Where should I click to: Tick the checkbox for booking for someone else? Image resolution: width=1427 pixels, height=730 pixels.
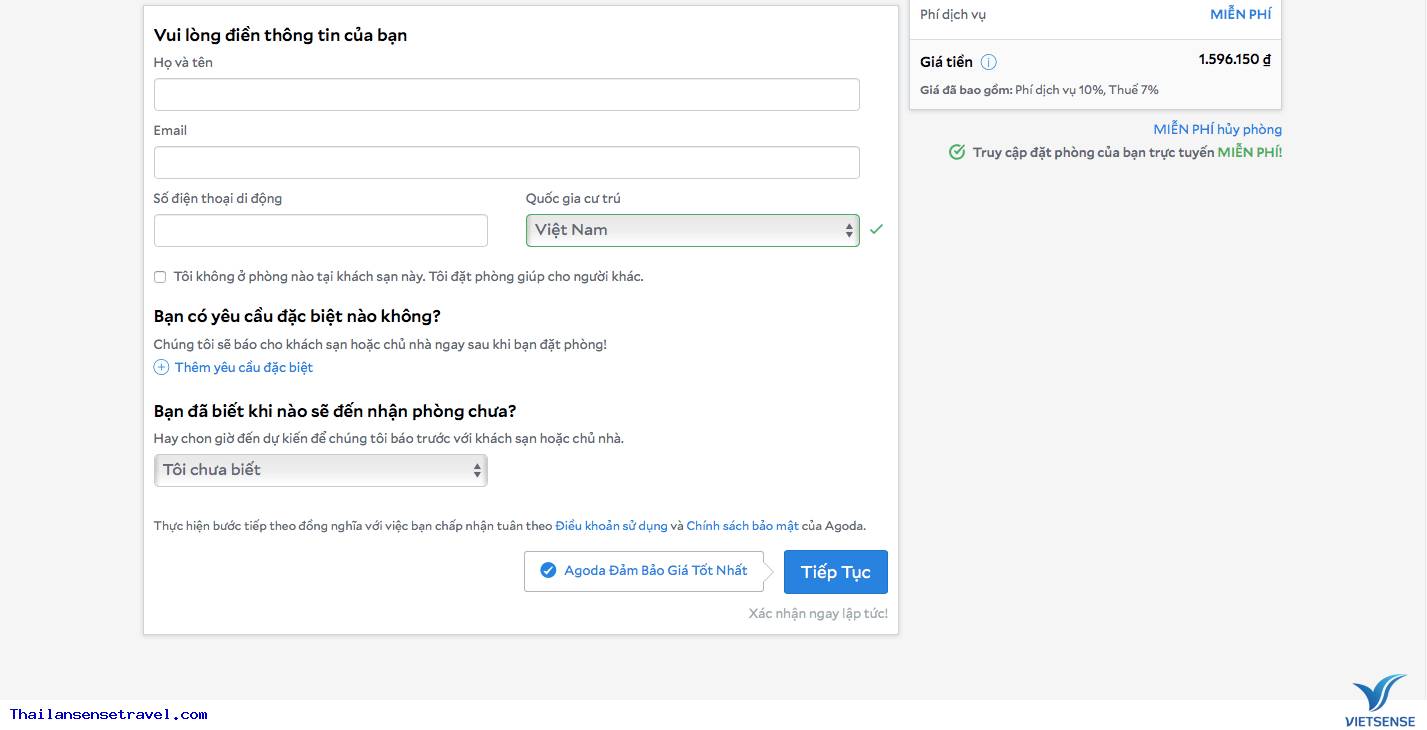coord(160,277)
